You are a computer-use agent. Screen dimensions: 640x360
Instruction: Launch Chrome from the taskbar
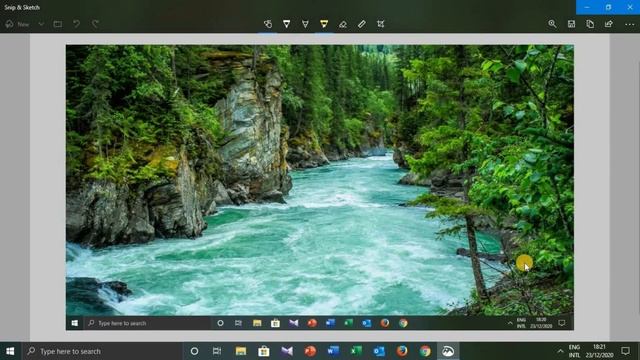tap(425, 351)
